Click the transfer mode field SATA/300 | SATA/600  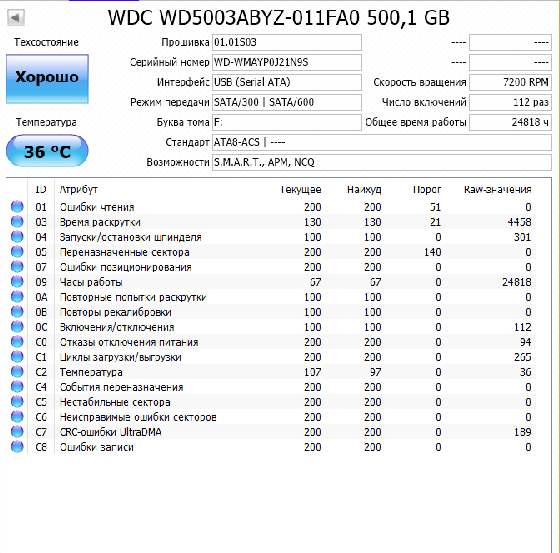287,103
